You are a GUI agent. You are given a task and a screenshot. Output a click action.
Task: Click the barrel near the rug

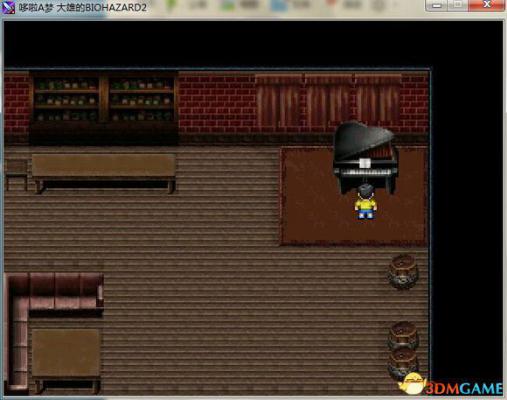(x=404, y=272)
